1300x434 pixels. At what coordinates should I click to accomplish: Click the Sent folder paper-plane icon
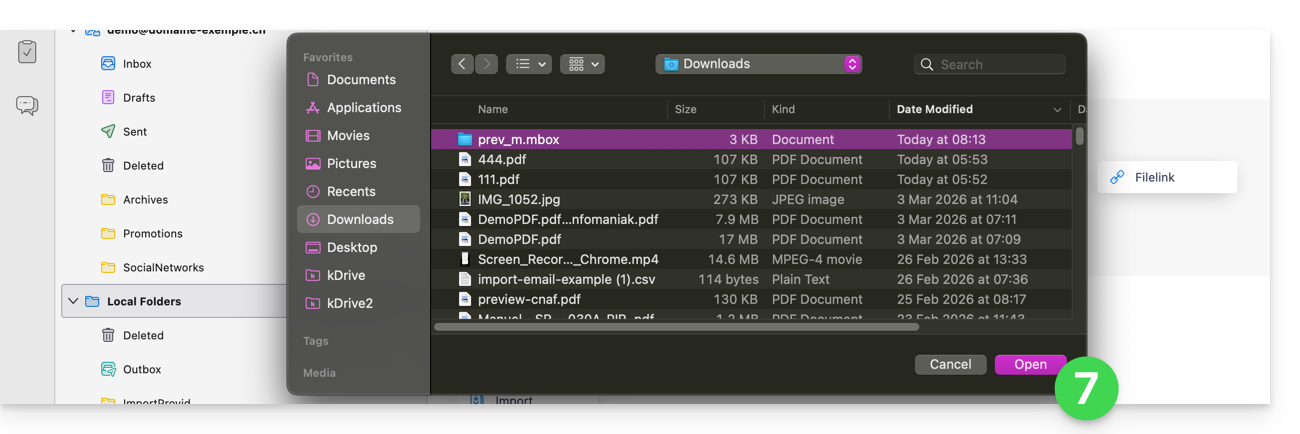coord(108,132)
